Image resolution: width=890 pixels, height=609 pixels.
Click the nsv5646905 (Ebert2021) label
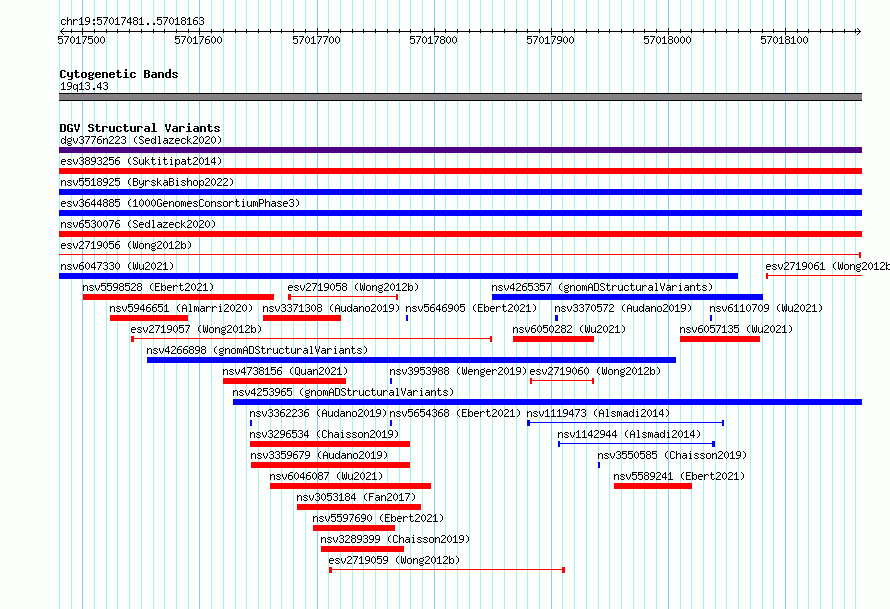(471, 308)
